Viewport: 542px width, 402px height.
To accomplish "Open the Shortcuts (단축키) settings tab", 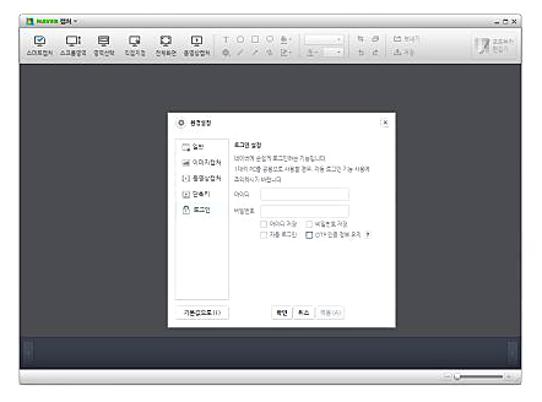I will [202, 194].
